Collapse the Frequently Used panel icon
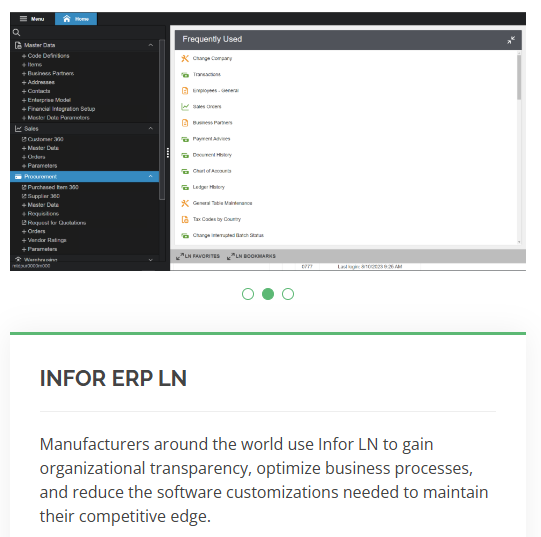 [x=511, y=40]
